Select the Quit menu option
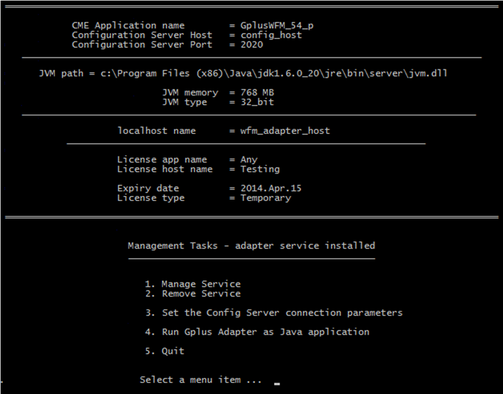This screenshot has width=503, height=394. click(164, 351)
